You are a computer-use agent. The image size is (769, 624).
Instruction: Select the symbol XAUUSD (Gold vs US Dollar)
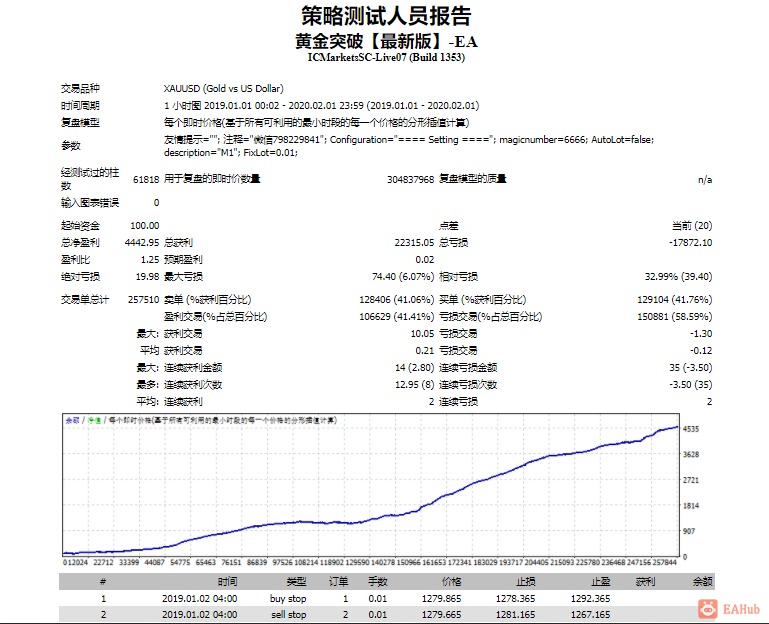(224, 89)
